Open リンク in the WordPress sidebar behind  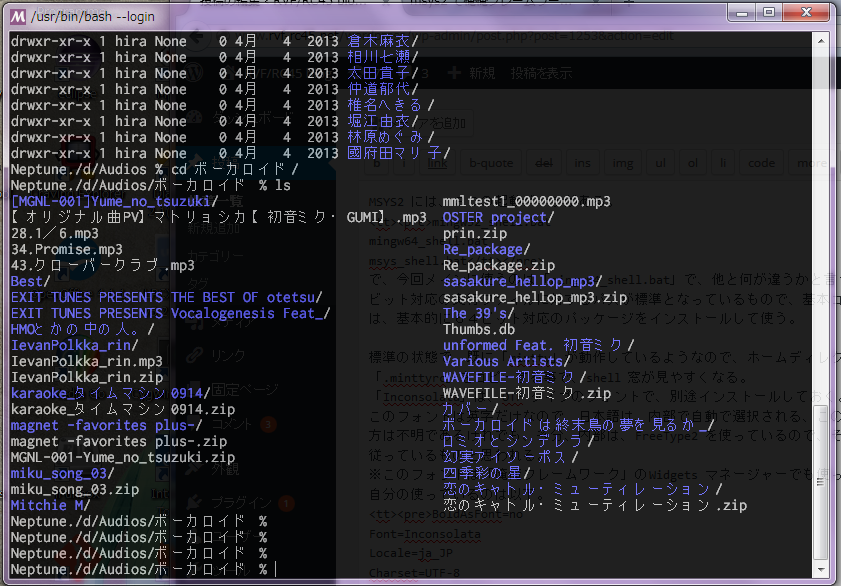pyautogui.click(x=228, y=355)
